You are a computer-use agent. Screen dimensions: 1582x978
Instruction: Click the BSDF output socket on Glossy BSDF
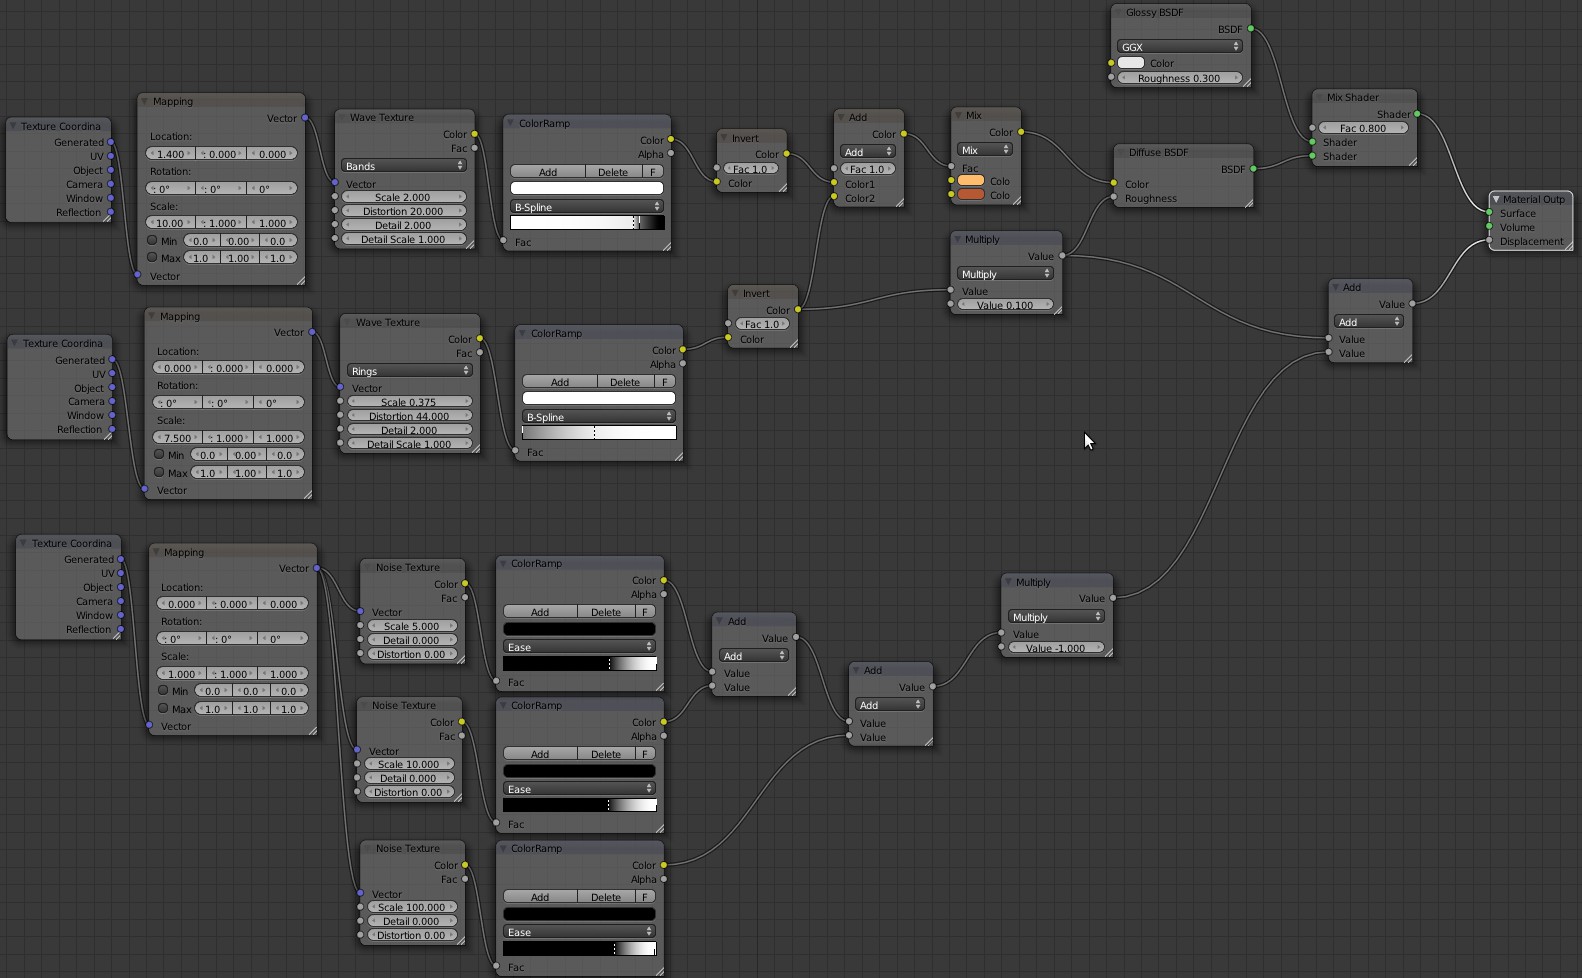(1251, 29)
